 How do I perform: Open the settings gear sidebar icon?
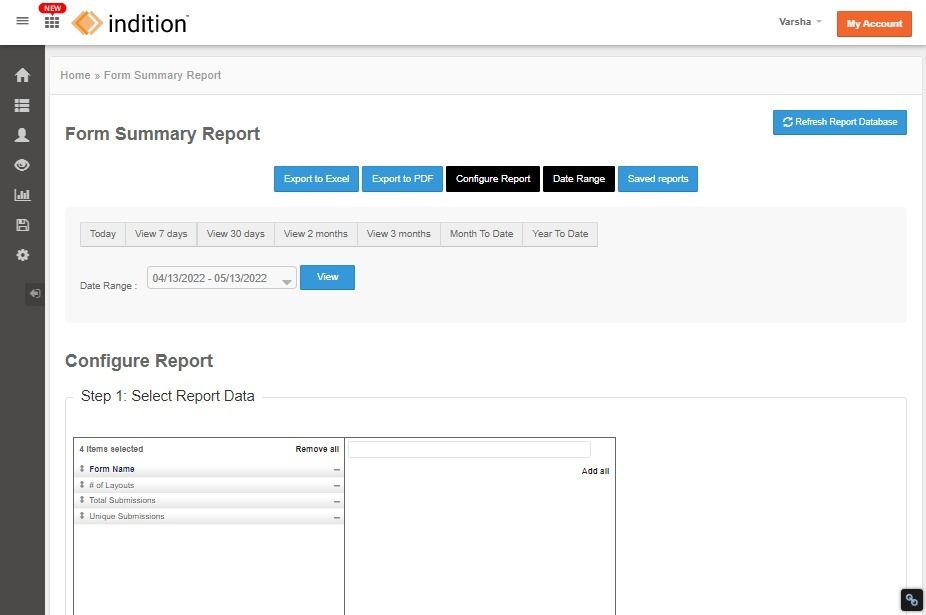(x=22, y=255)
